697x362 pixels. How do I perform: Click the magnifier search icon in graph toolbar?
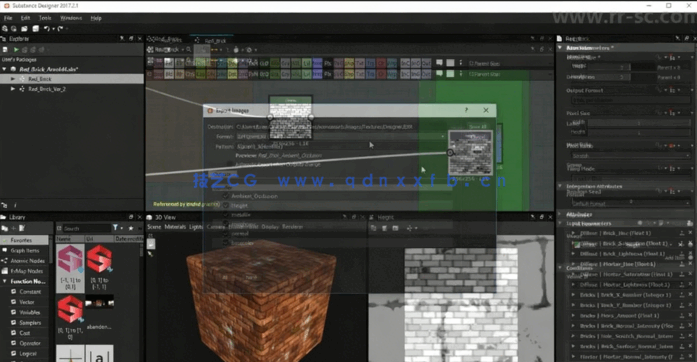(189, 50)
